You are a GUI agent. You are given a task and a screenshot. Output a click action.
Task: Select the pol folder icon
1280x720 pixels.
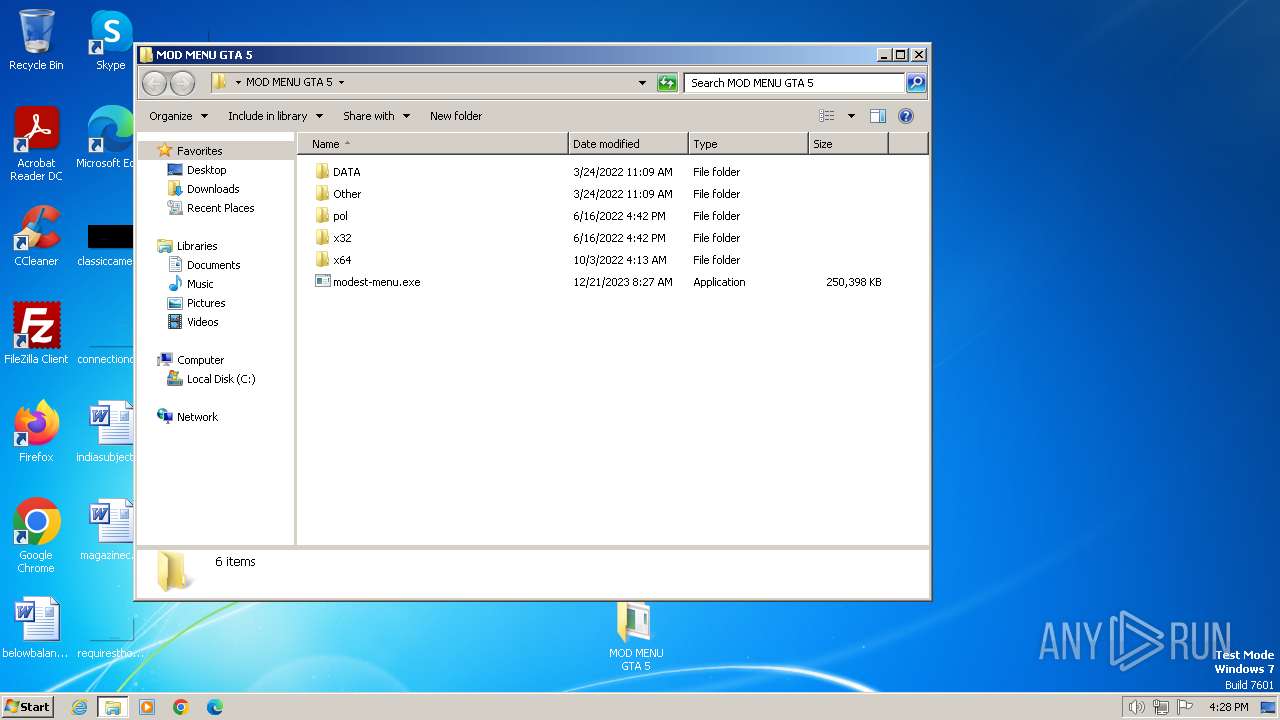tap(322, 216)
